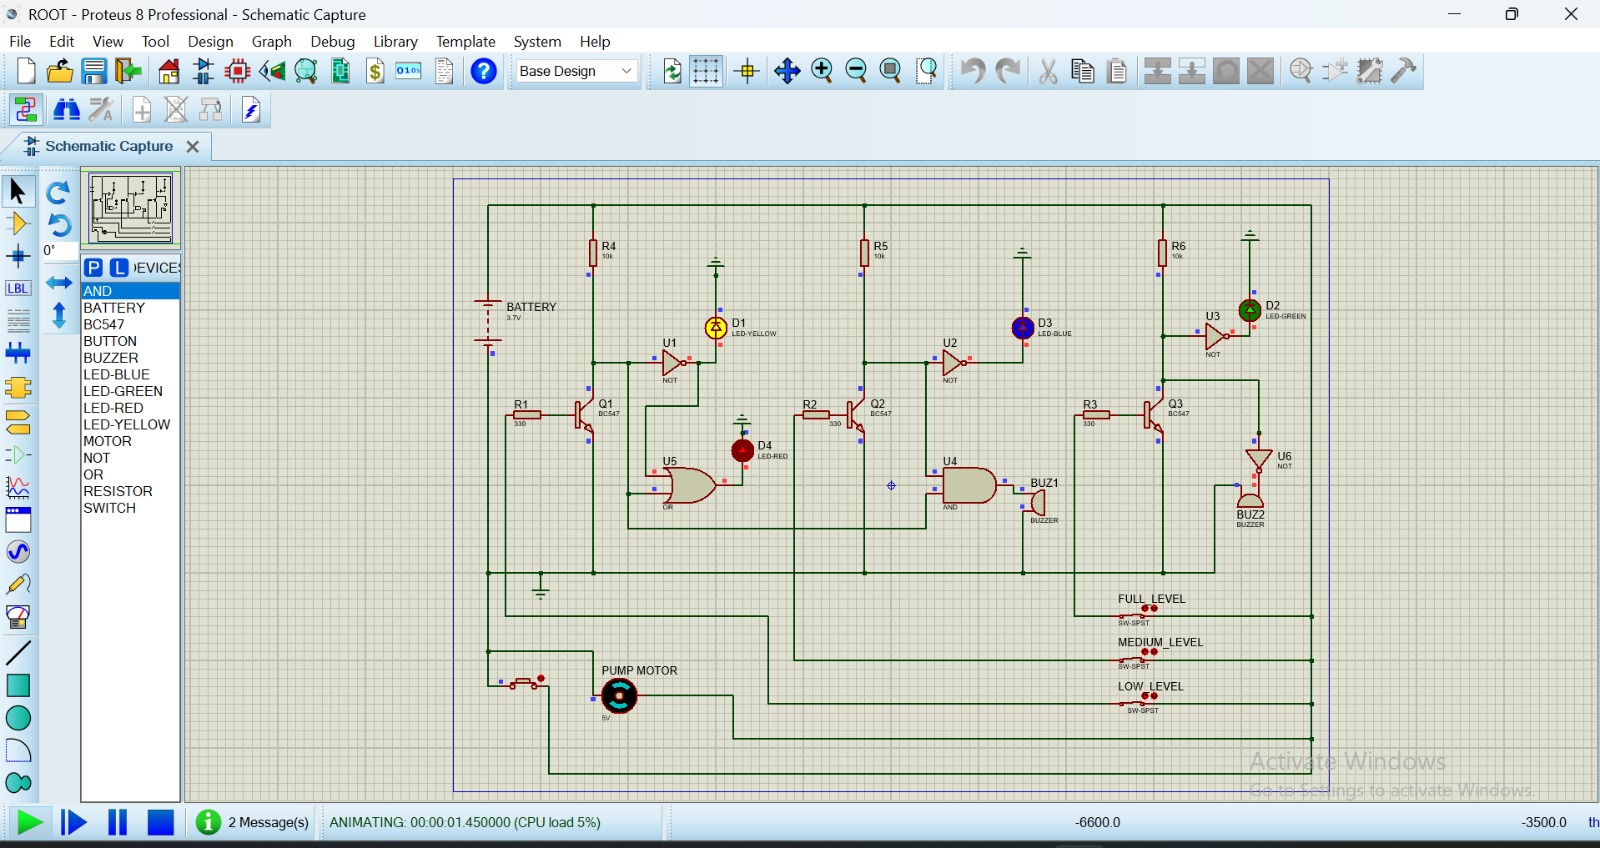Open the PCB Layout chip icon
This screenshot has height=848, width=1600.
click(x=238, y=71)
